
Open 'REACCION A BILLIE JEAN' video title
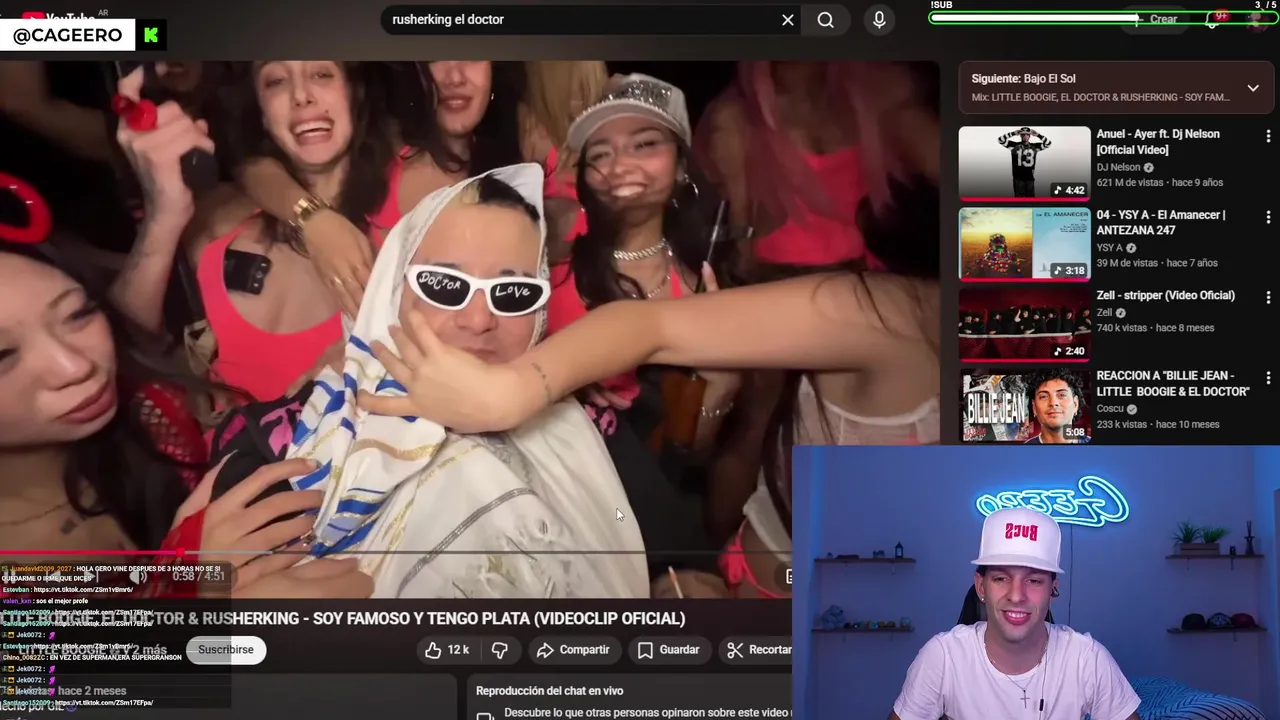(1173, 384)
